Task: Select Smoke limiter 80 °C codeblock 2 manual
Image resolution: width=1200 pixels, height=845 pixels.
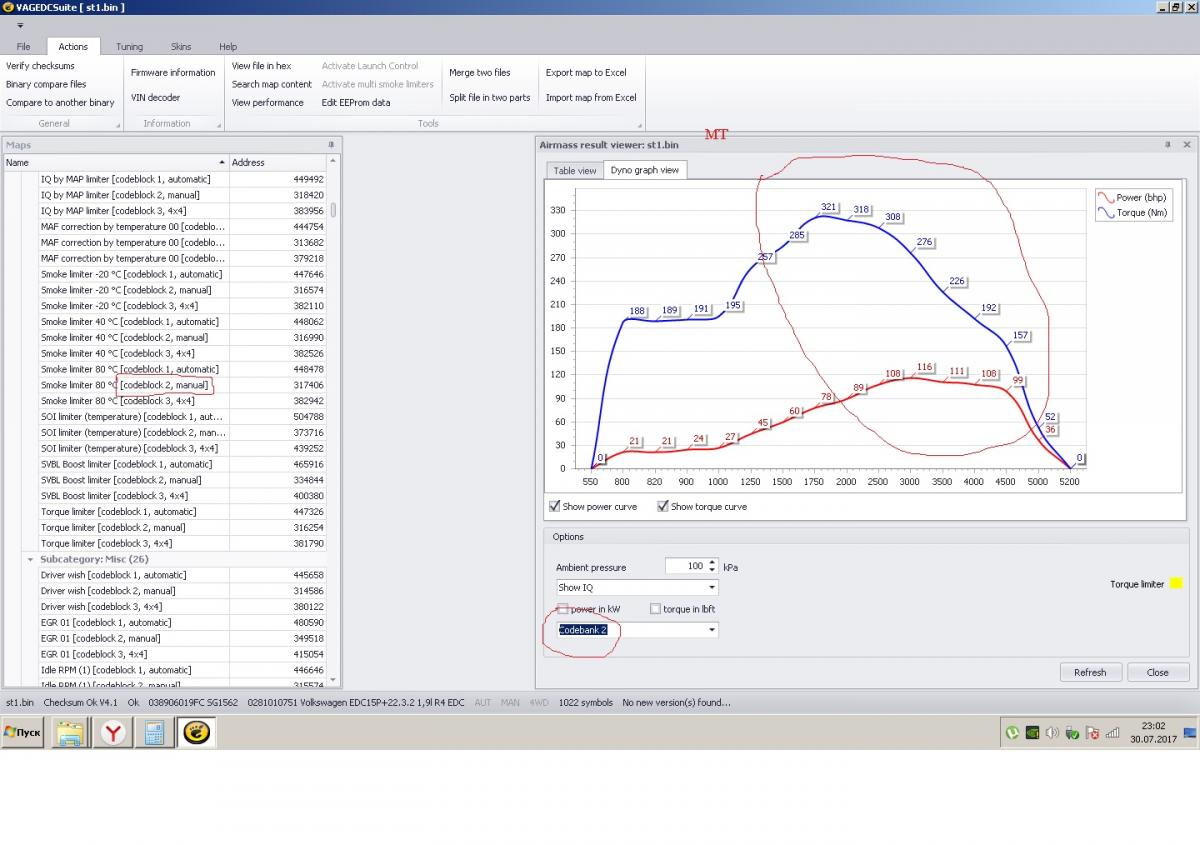Action: (x=124, y=385)
